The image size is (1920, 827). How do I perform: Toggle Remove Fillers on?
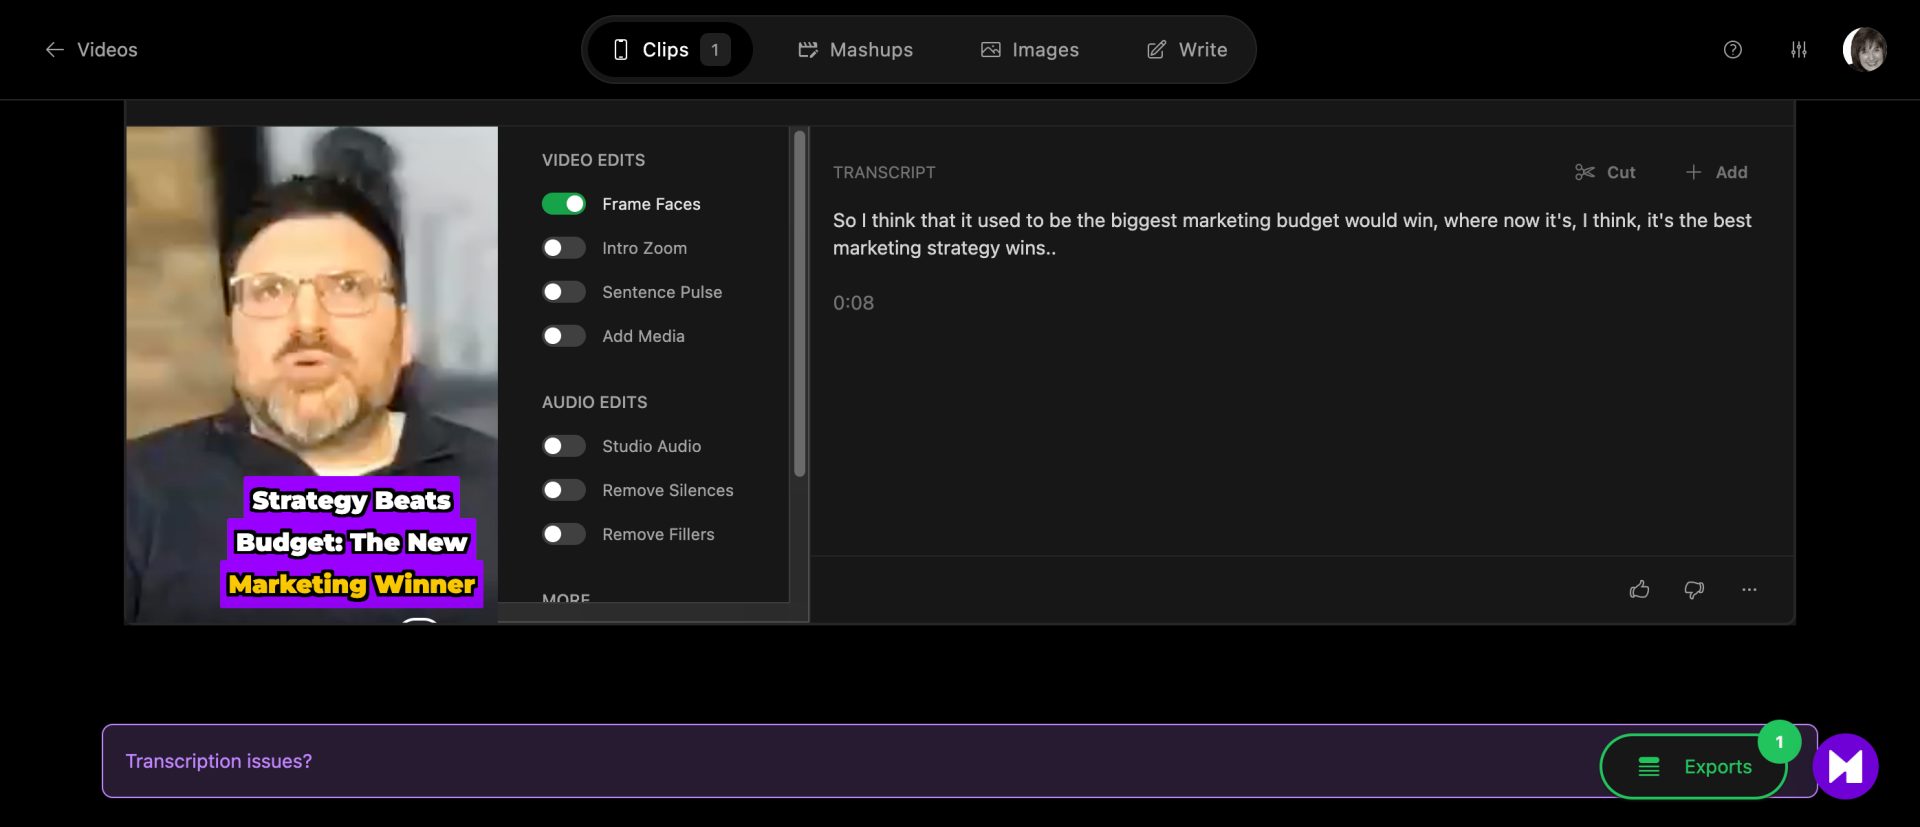pos(564,534)
